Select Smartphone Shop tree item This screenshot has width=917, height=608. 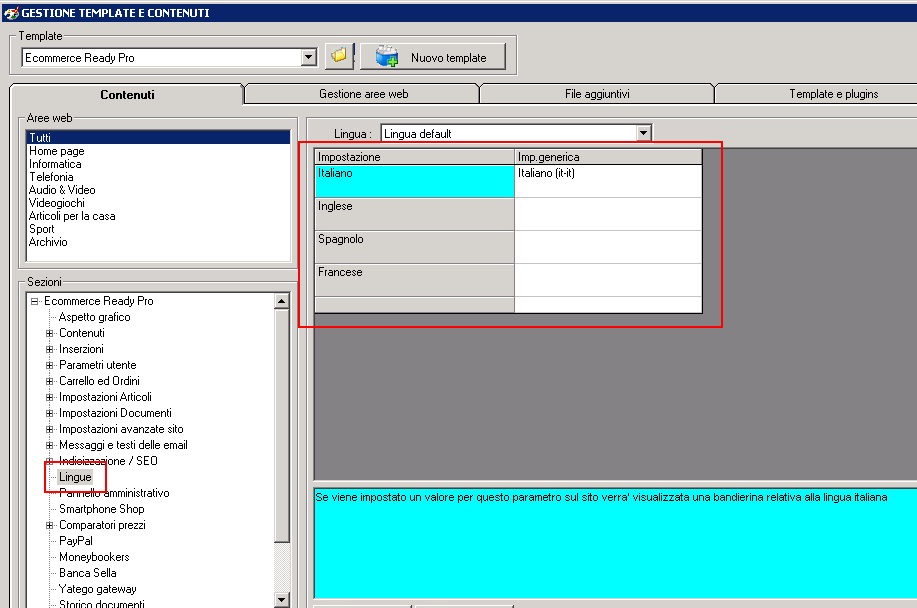tap(102, 509)
